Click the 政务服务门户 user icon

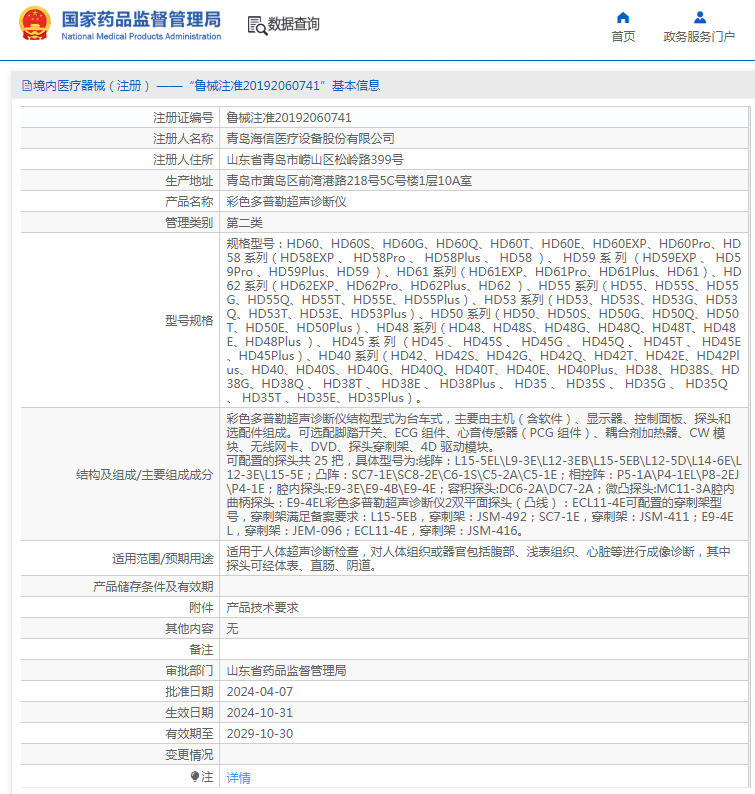point(699,18)
